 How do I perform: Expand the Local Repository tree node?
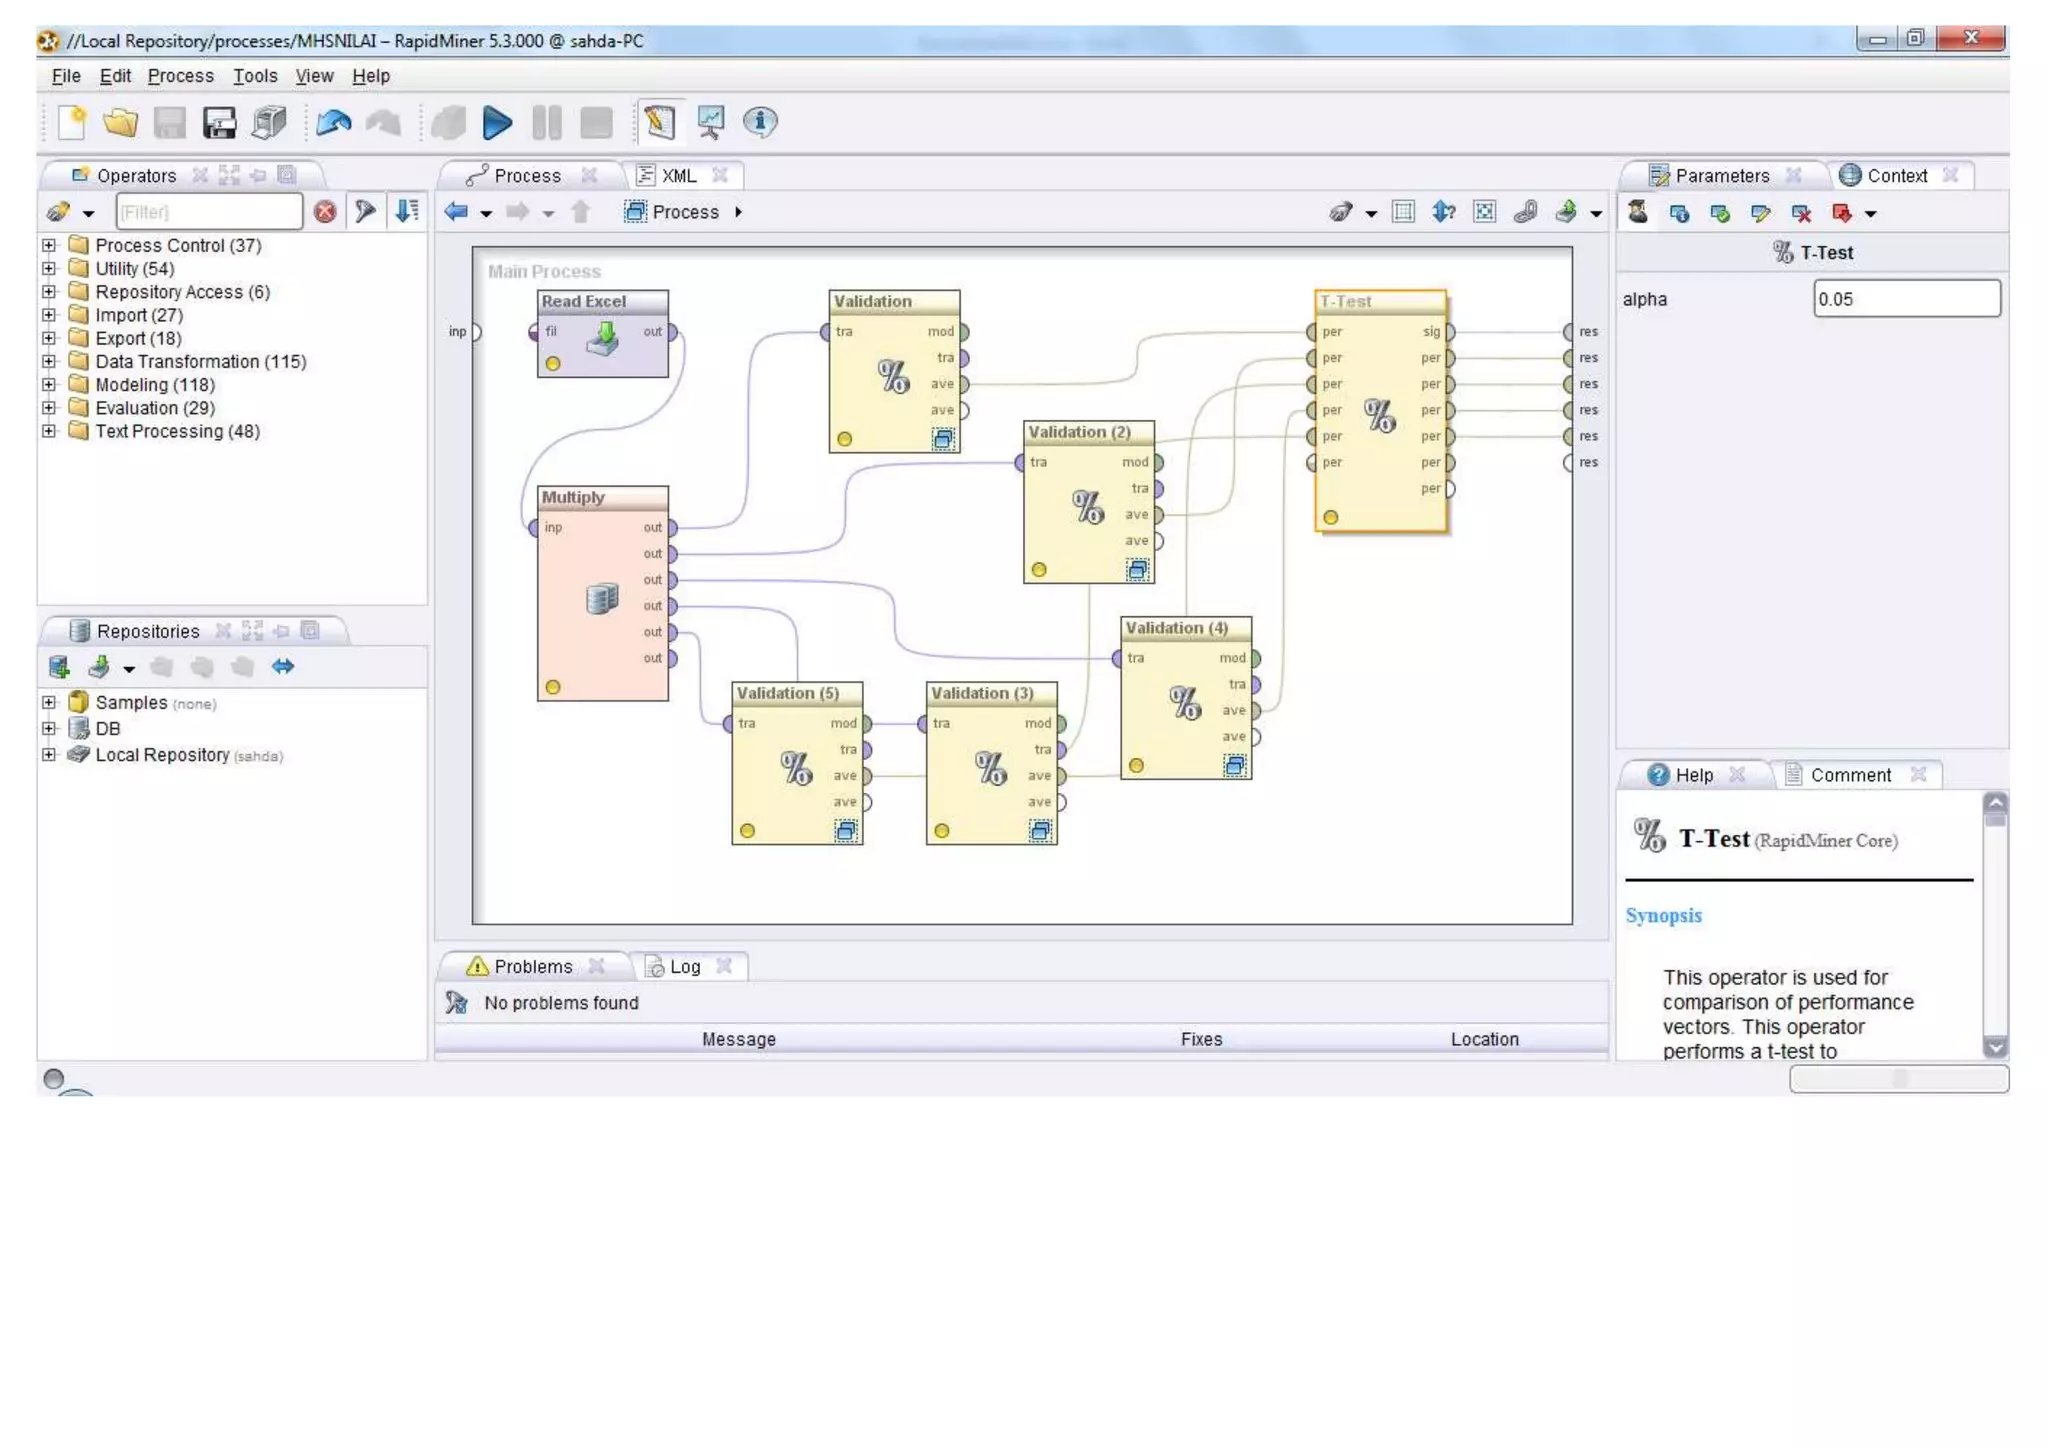tap(49, 755)
